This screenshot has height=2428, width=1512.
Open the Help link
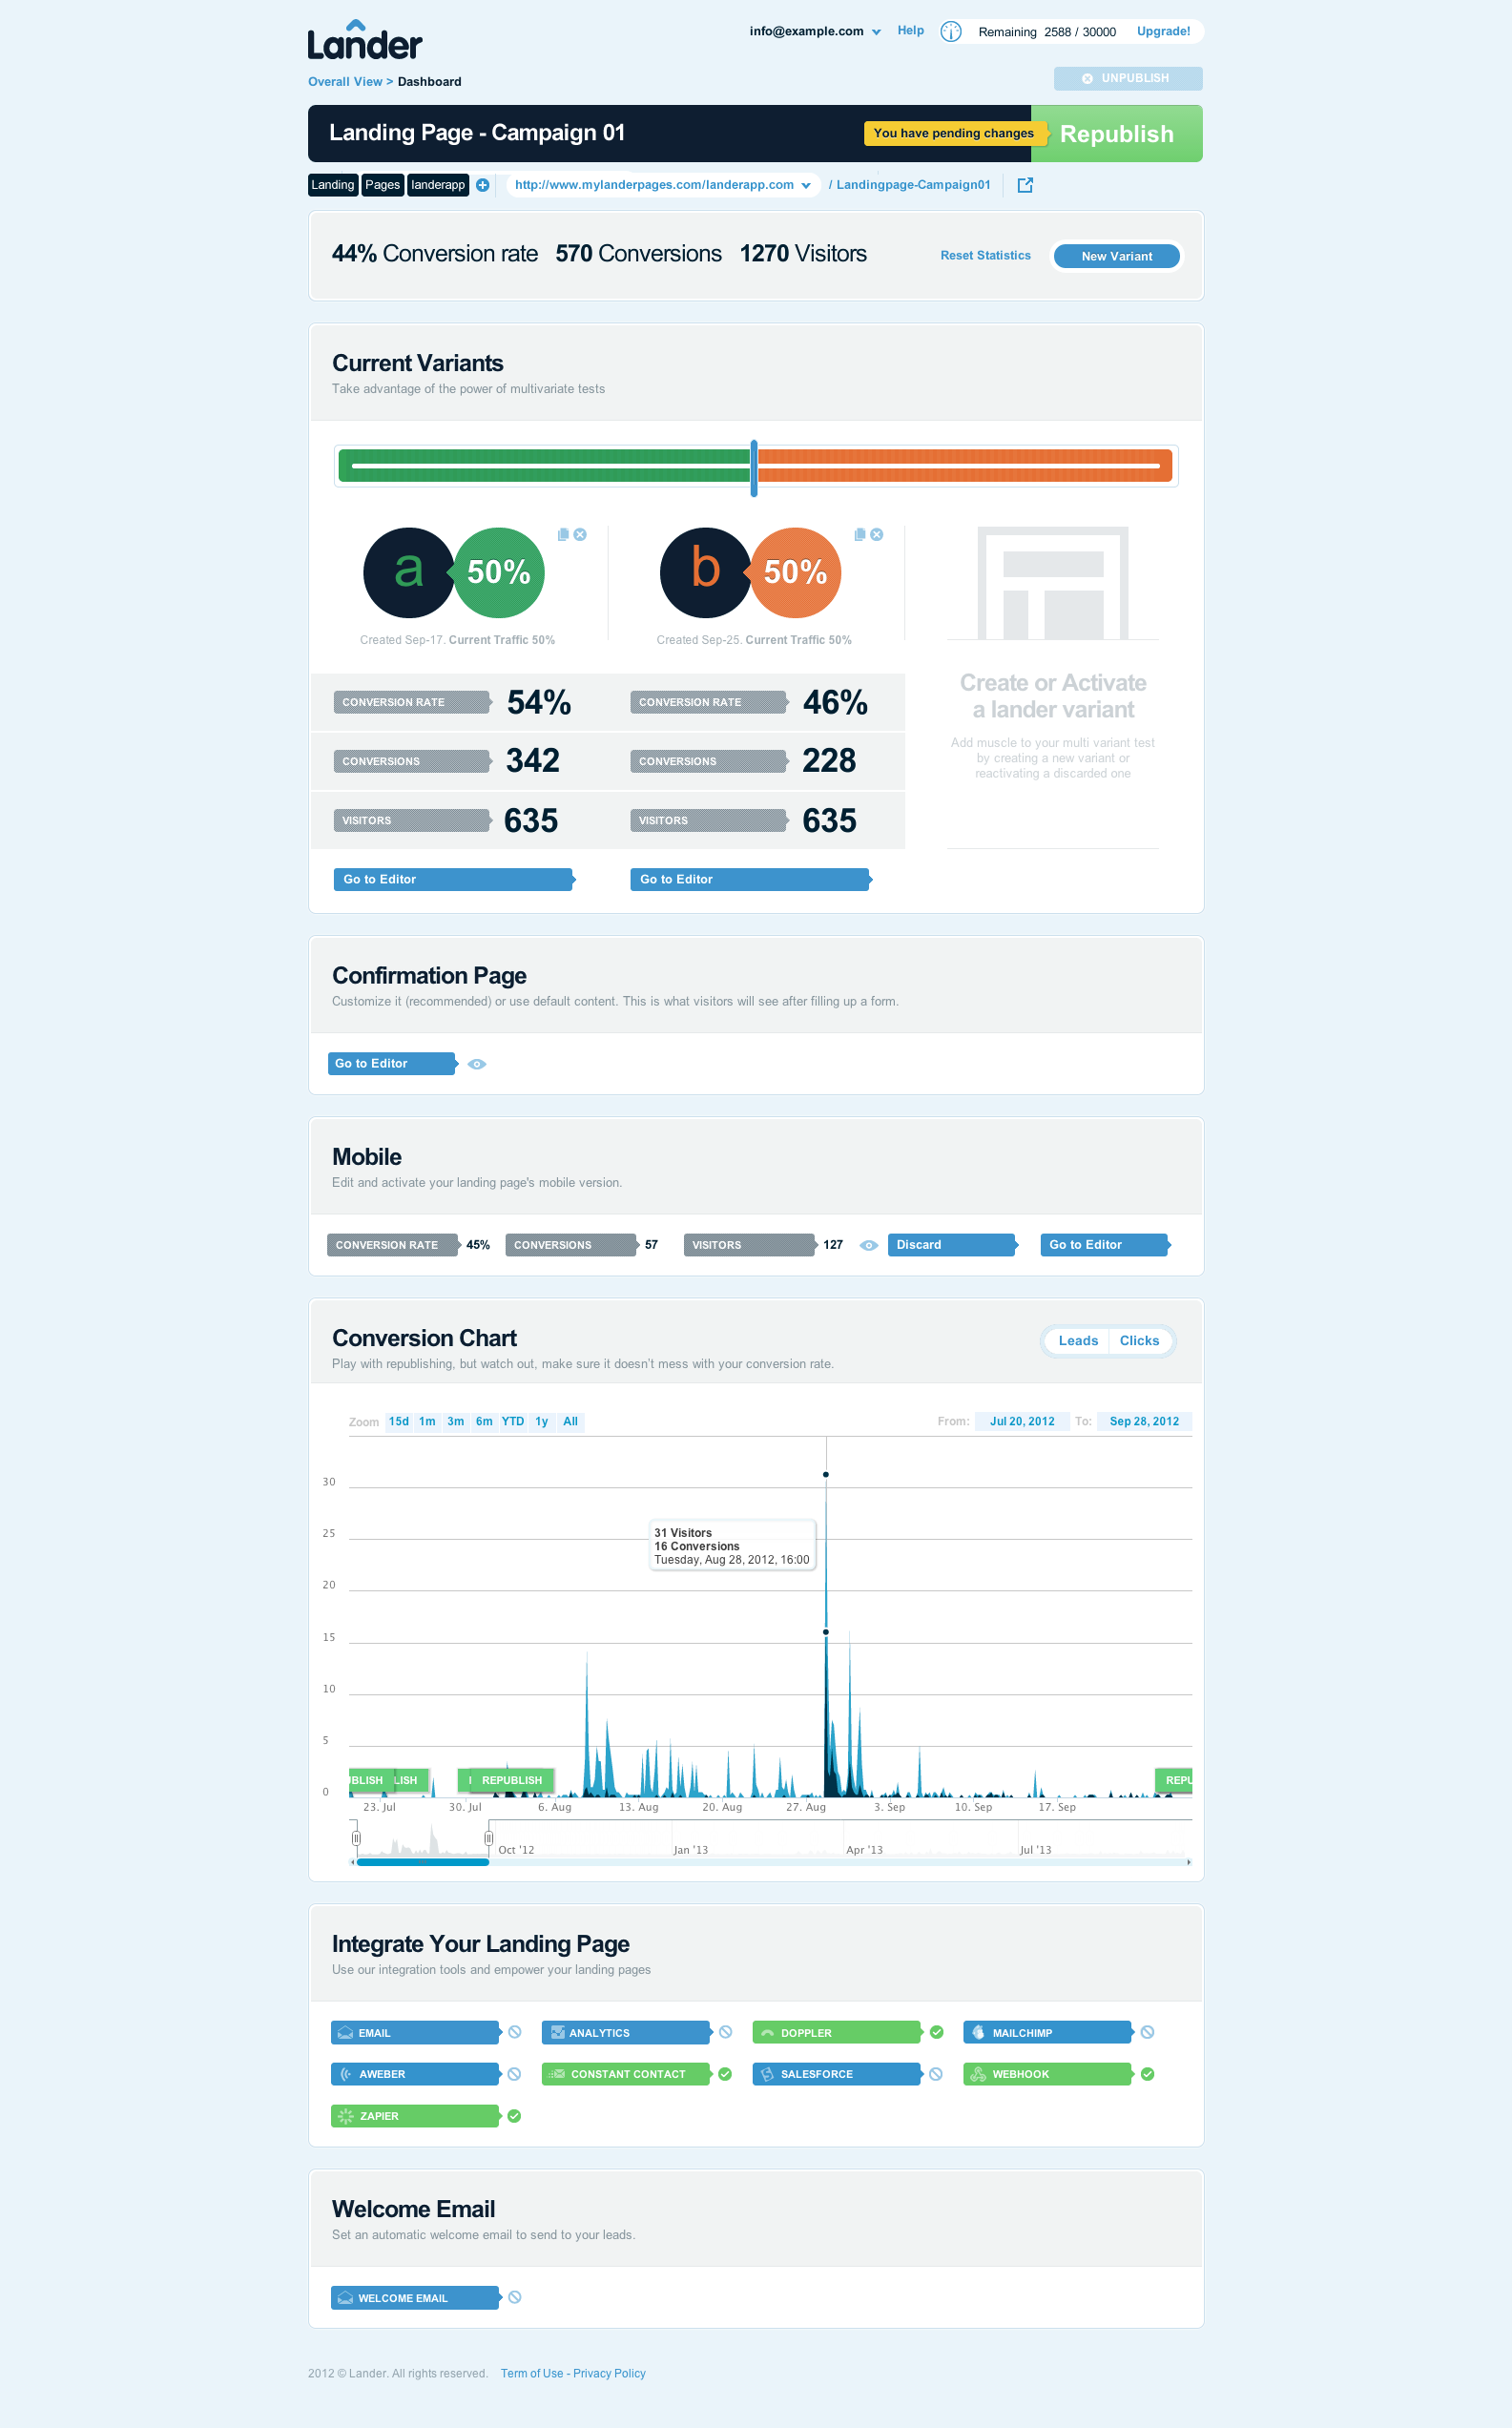coord(910,30)
